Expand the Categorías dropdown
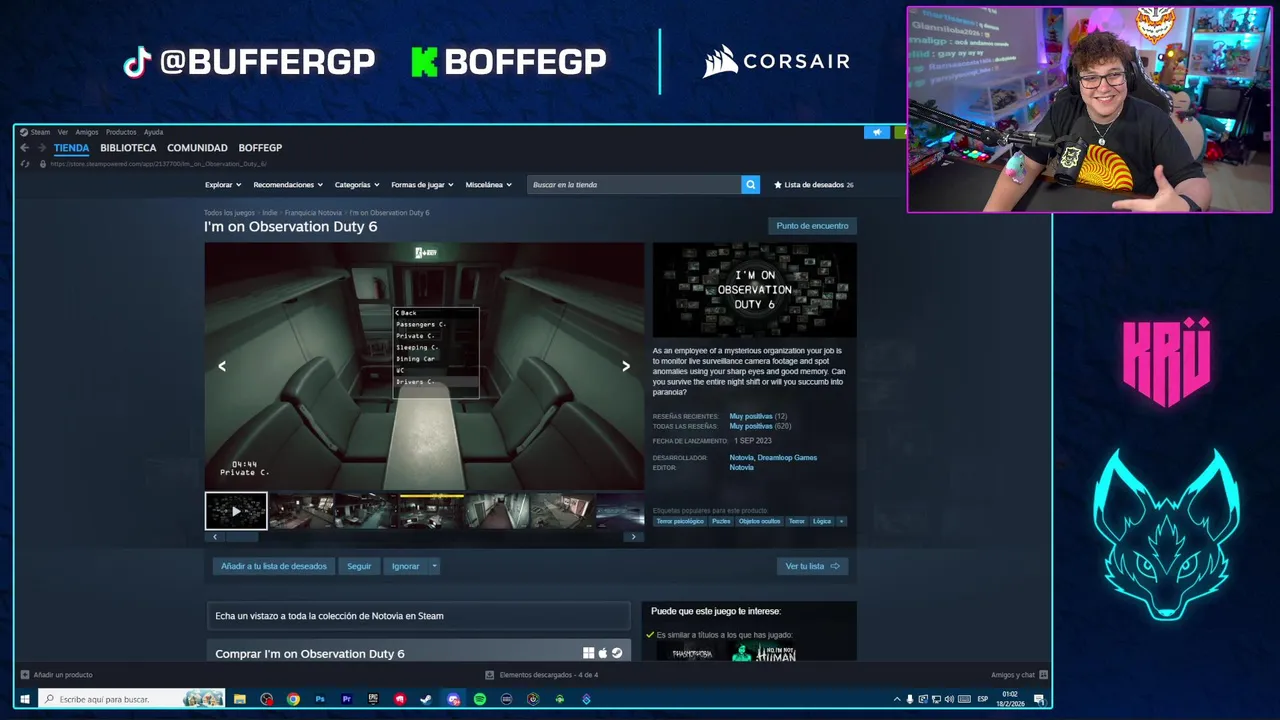The width and height of the screenshot is (1280, 720). coord(357,185)
